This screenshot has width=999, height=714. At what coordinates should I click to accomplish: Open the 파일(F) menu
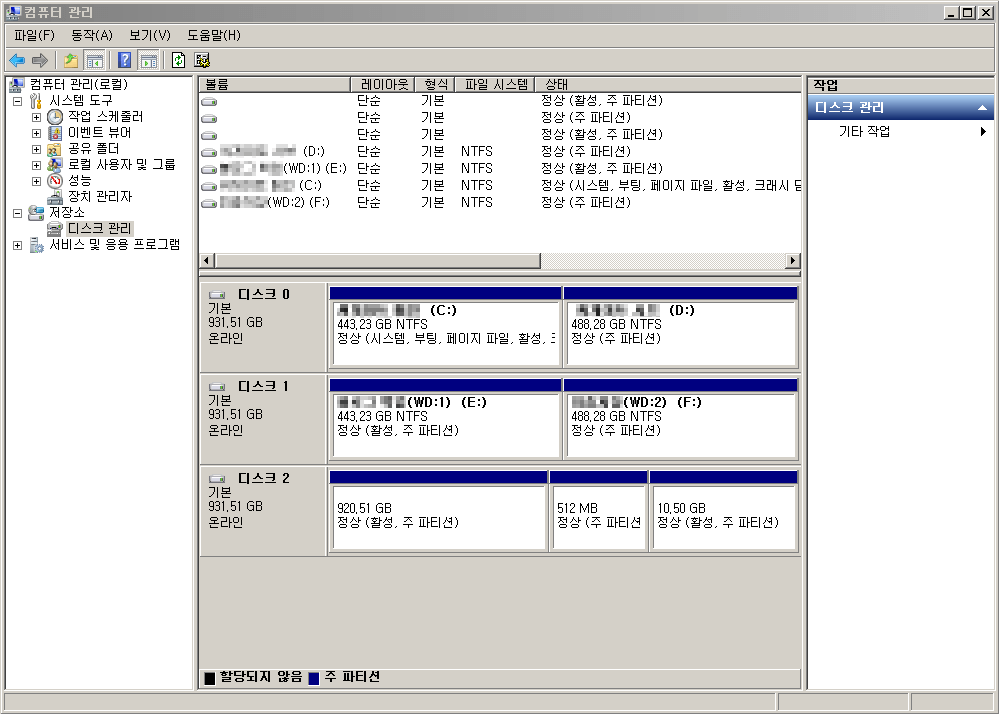(34, 35)
